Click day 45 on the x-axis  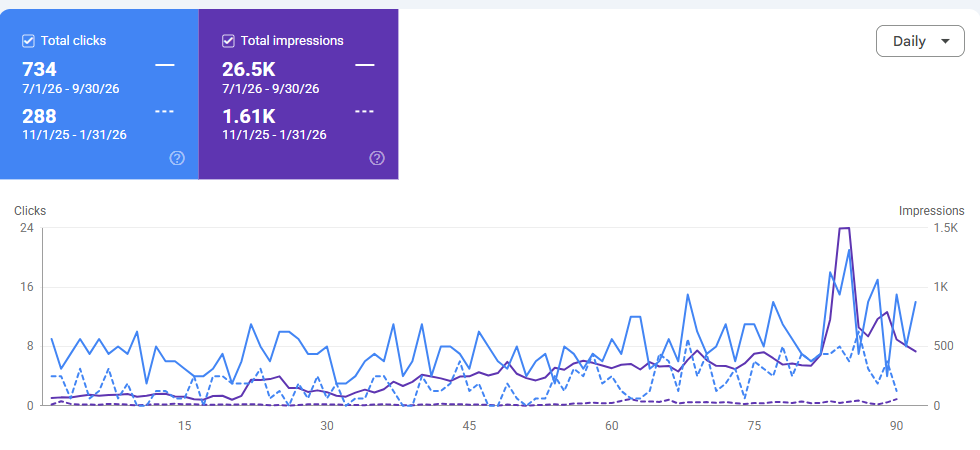tap(469, 426)
